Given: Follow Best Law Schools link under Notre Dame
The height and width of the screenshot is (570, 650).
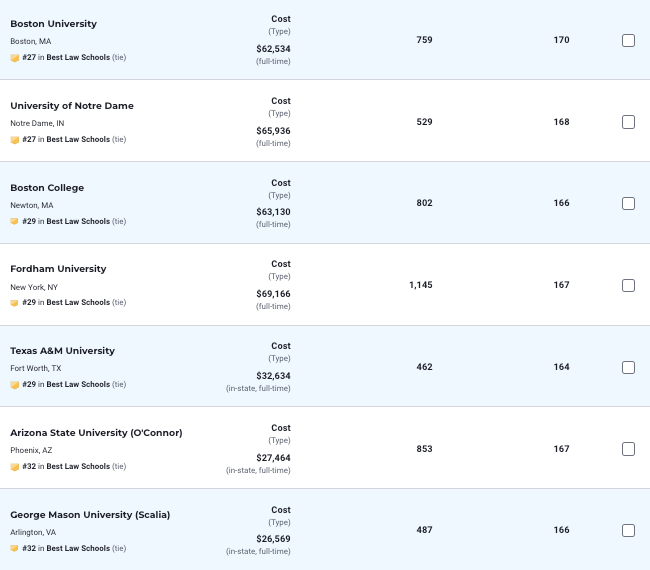Looking at the screenshot, I should 78,140.
